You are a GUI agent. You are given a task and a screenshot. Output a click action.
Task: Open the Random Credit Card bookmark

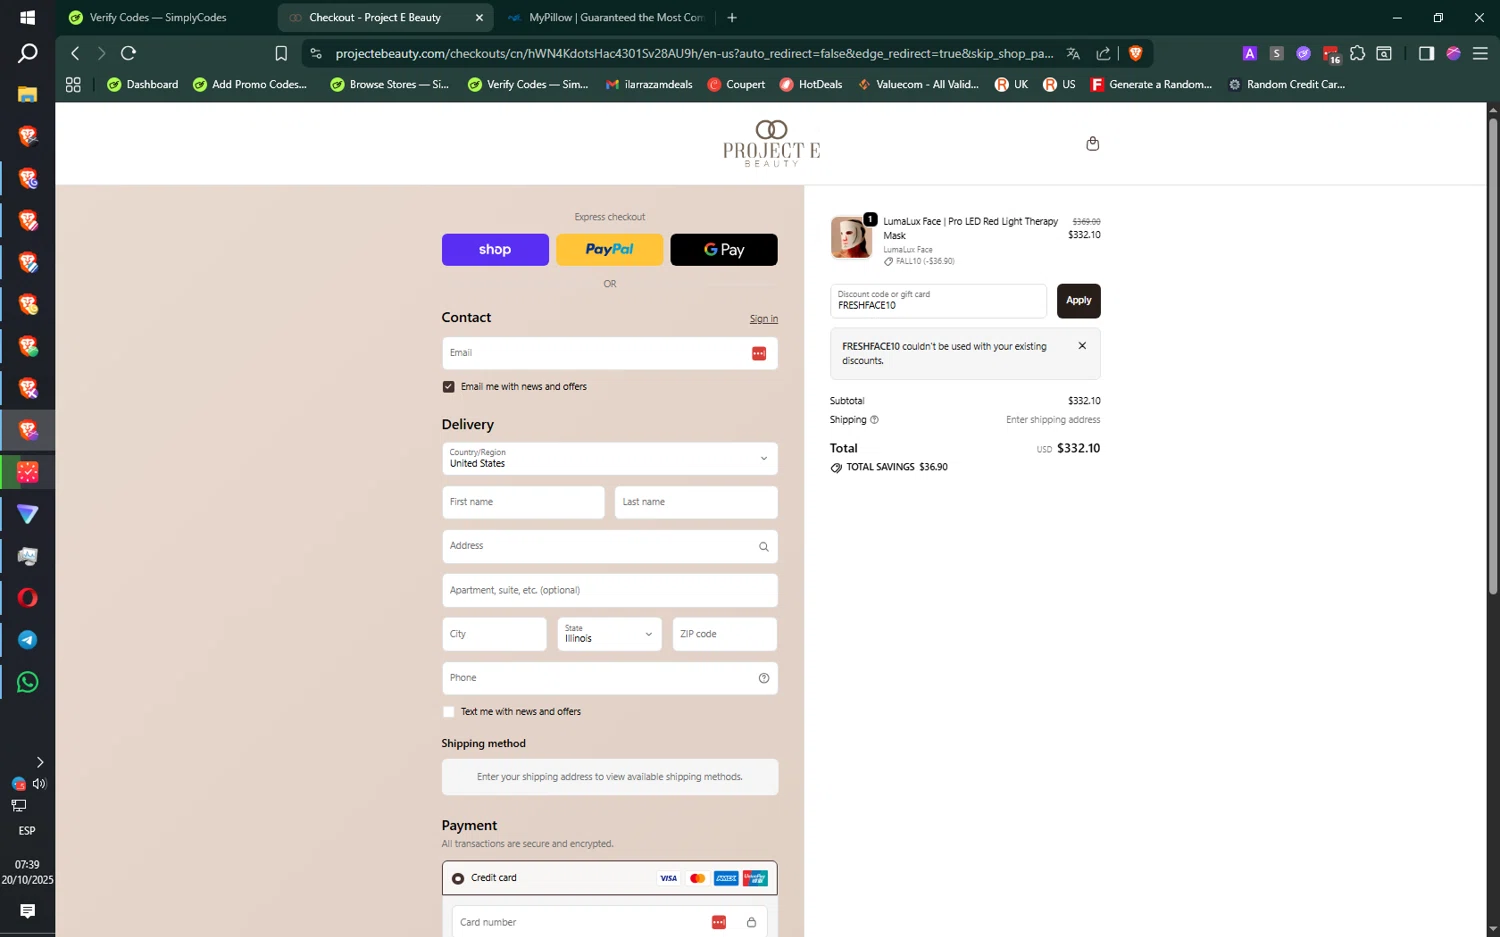[x=1286, y=84]
